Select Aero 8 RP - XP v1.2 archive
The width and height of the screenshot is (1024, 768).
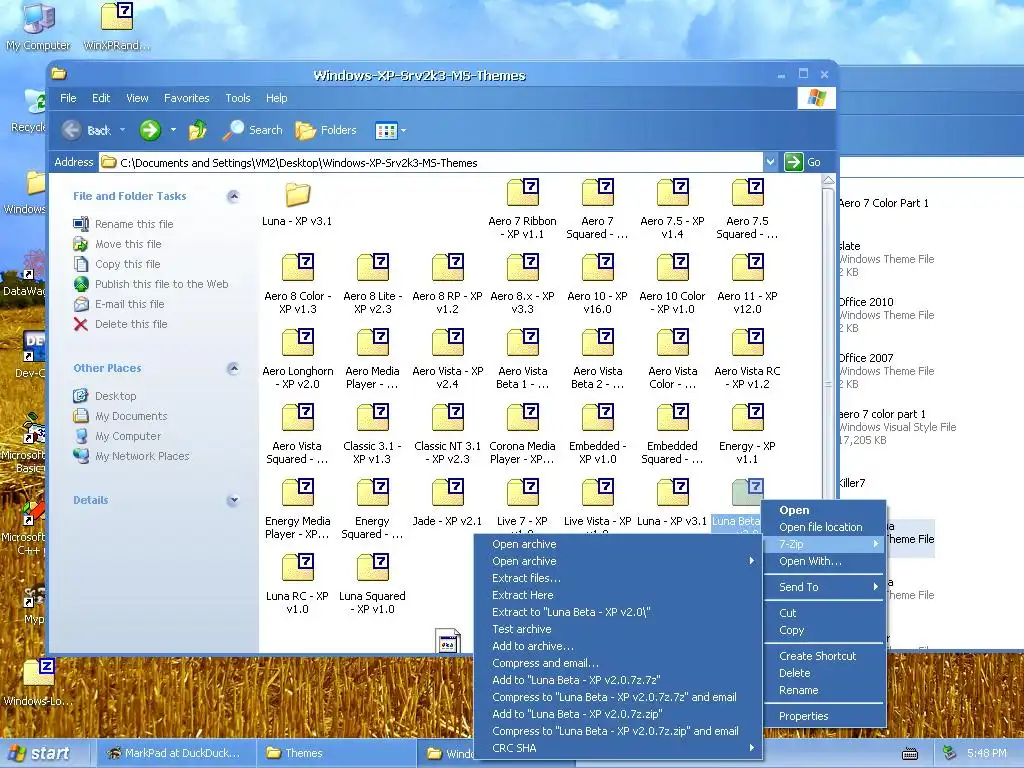447,284
